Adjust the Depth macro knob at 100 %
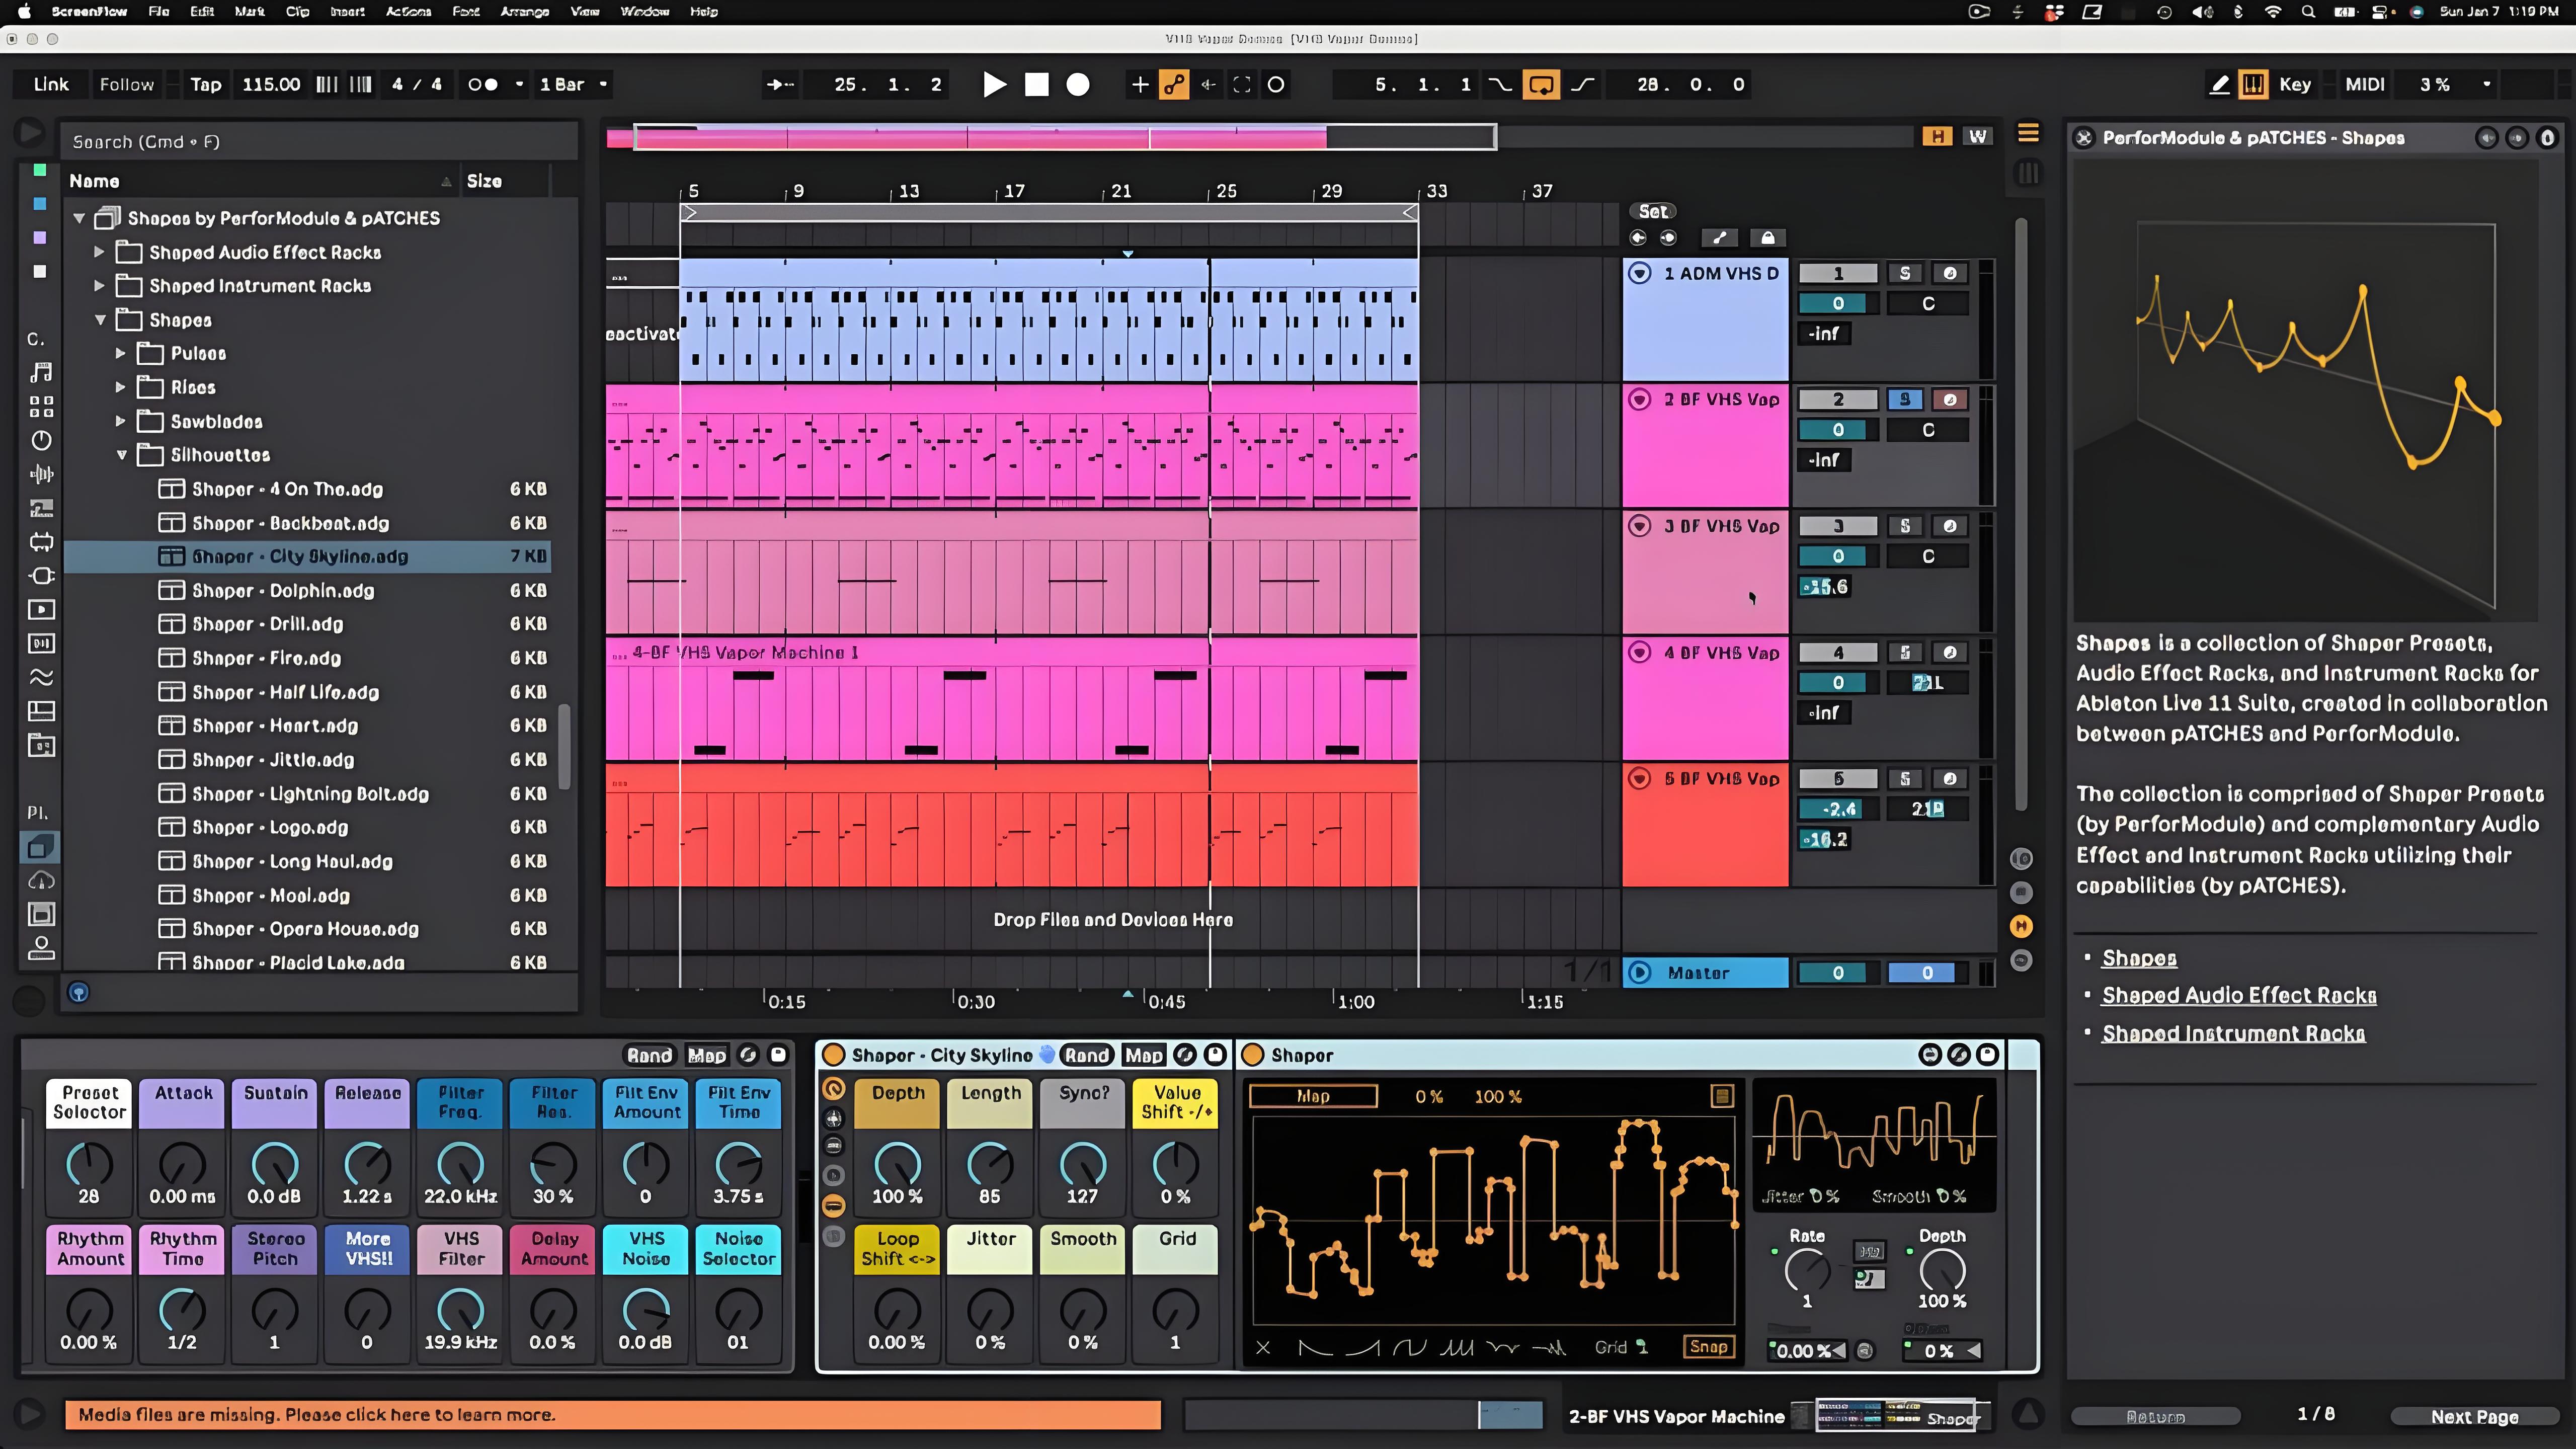This screenshot has height=1449, width=2576. 897,1165
